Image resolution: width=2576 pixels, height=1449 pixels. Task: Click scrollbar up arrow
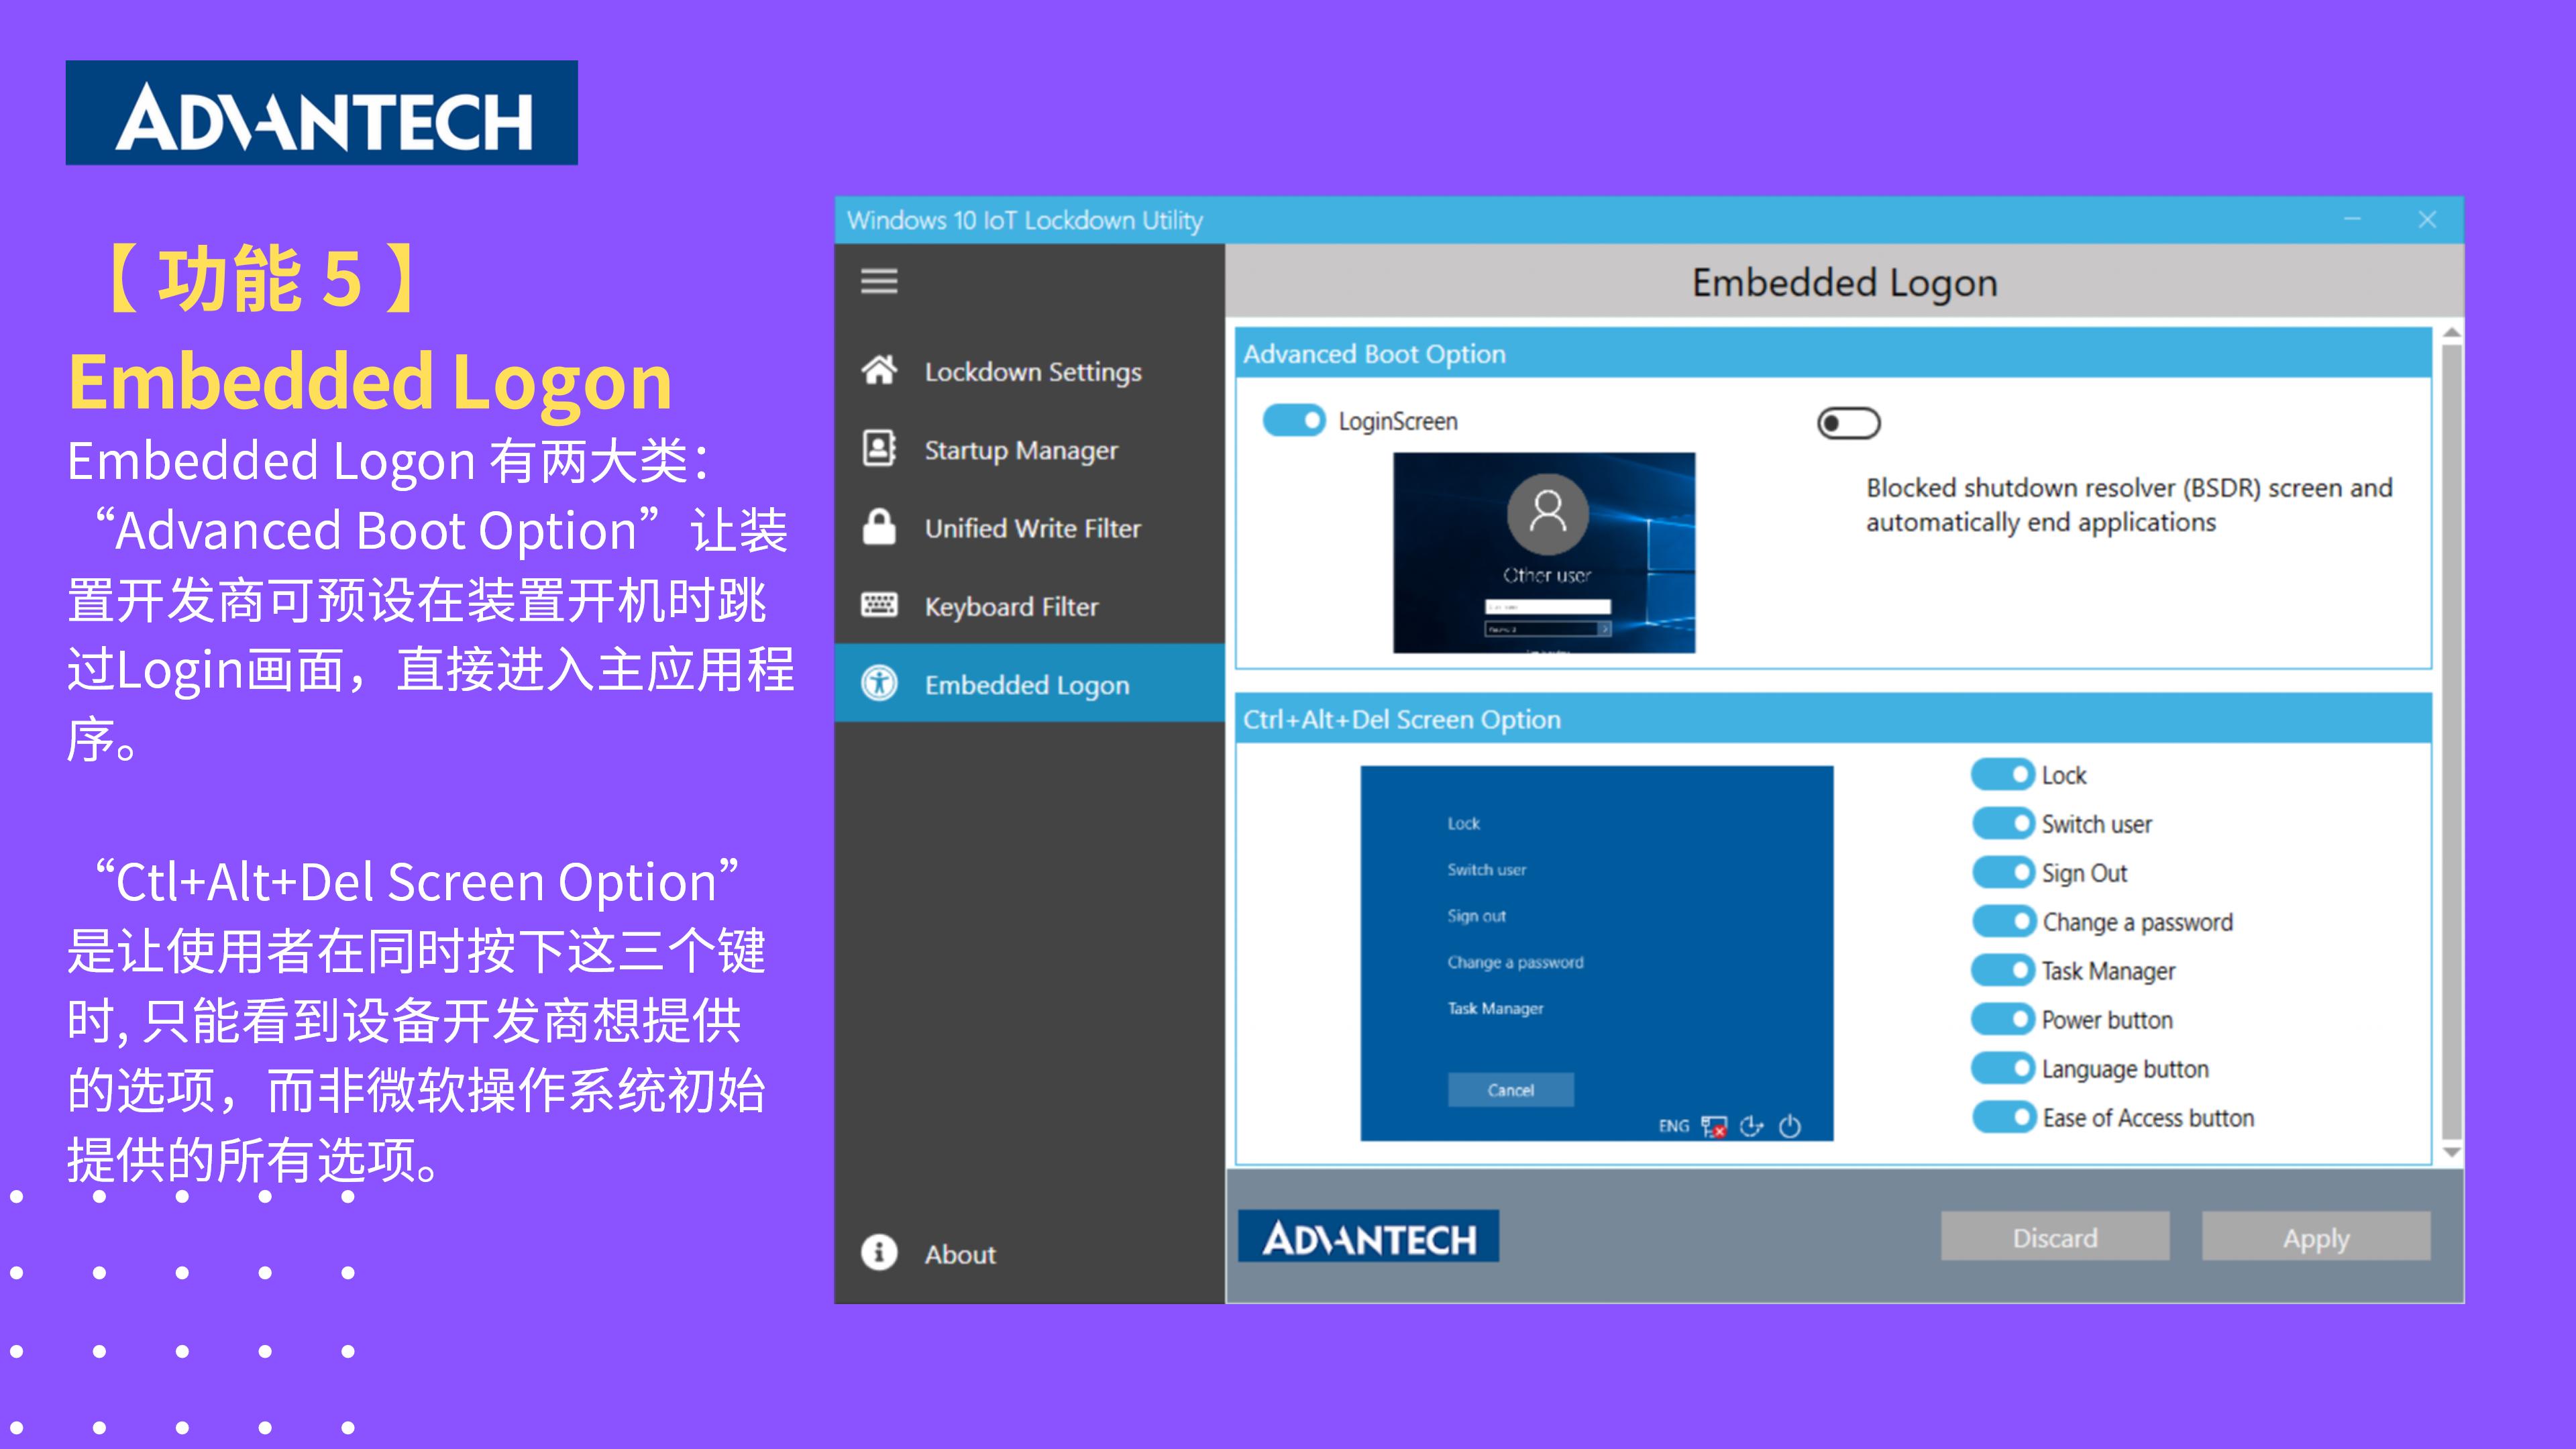[x=2451, y=333]
